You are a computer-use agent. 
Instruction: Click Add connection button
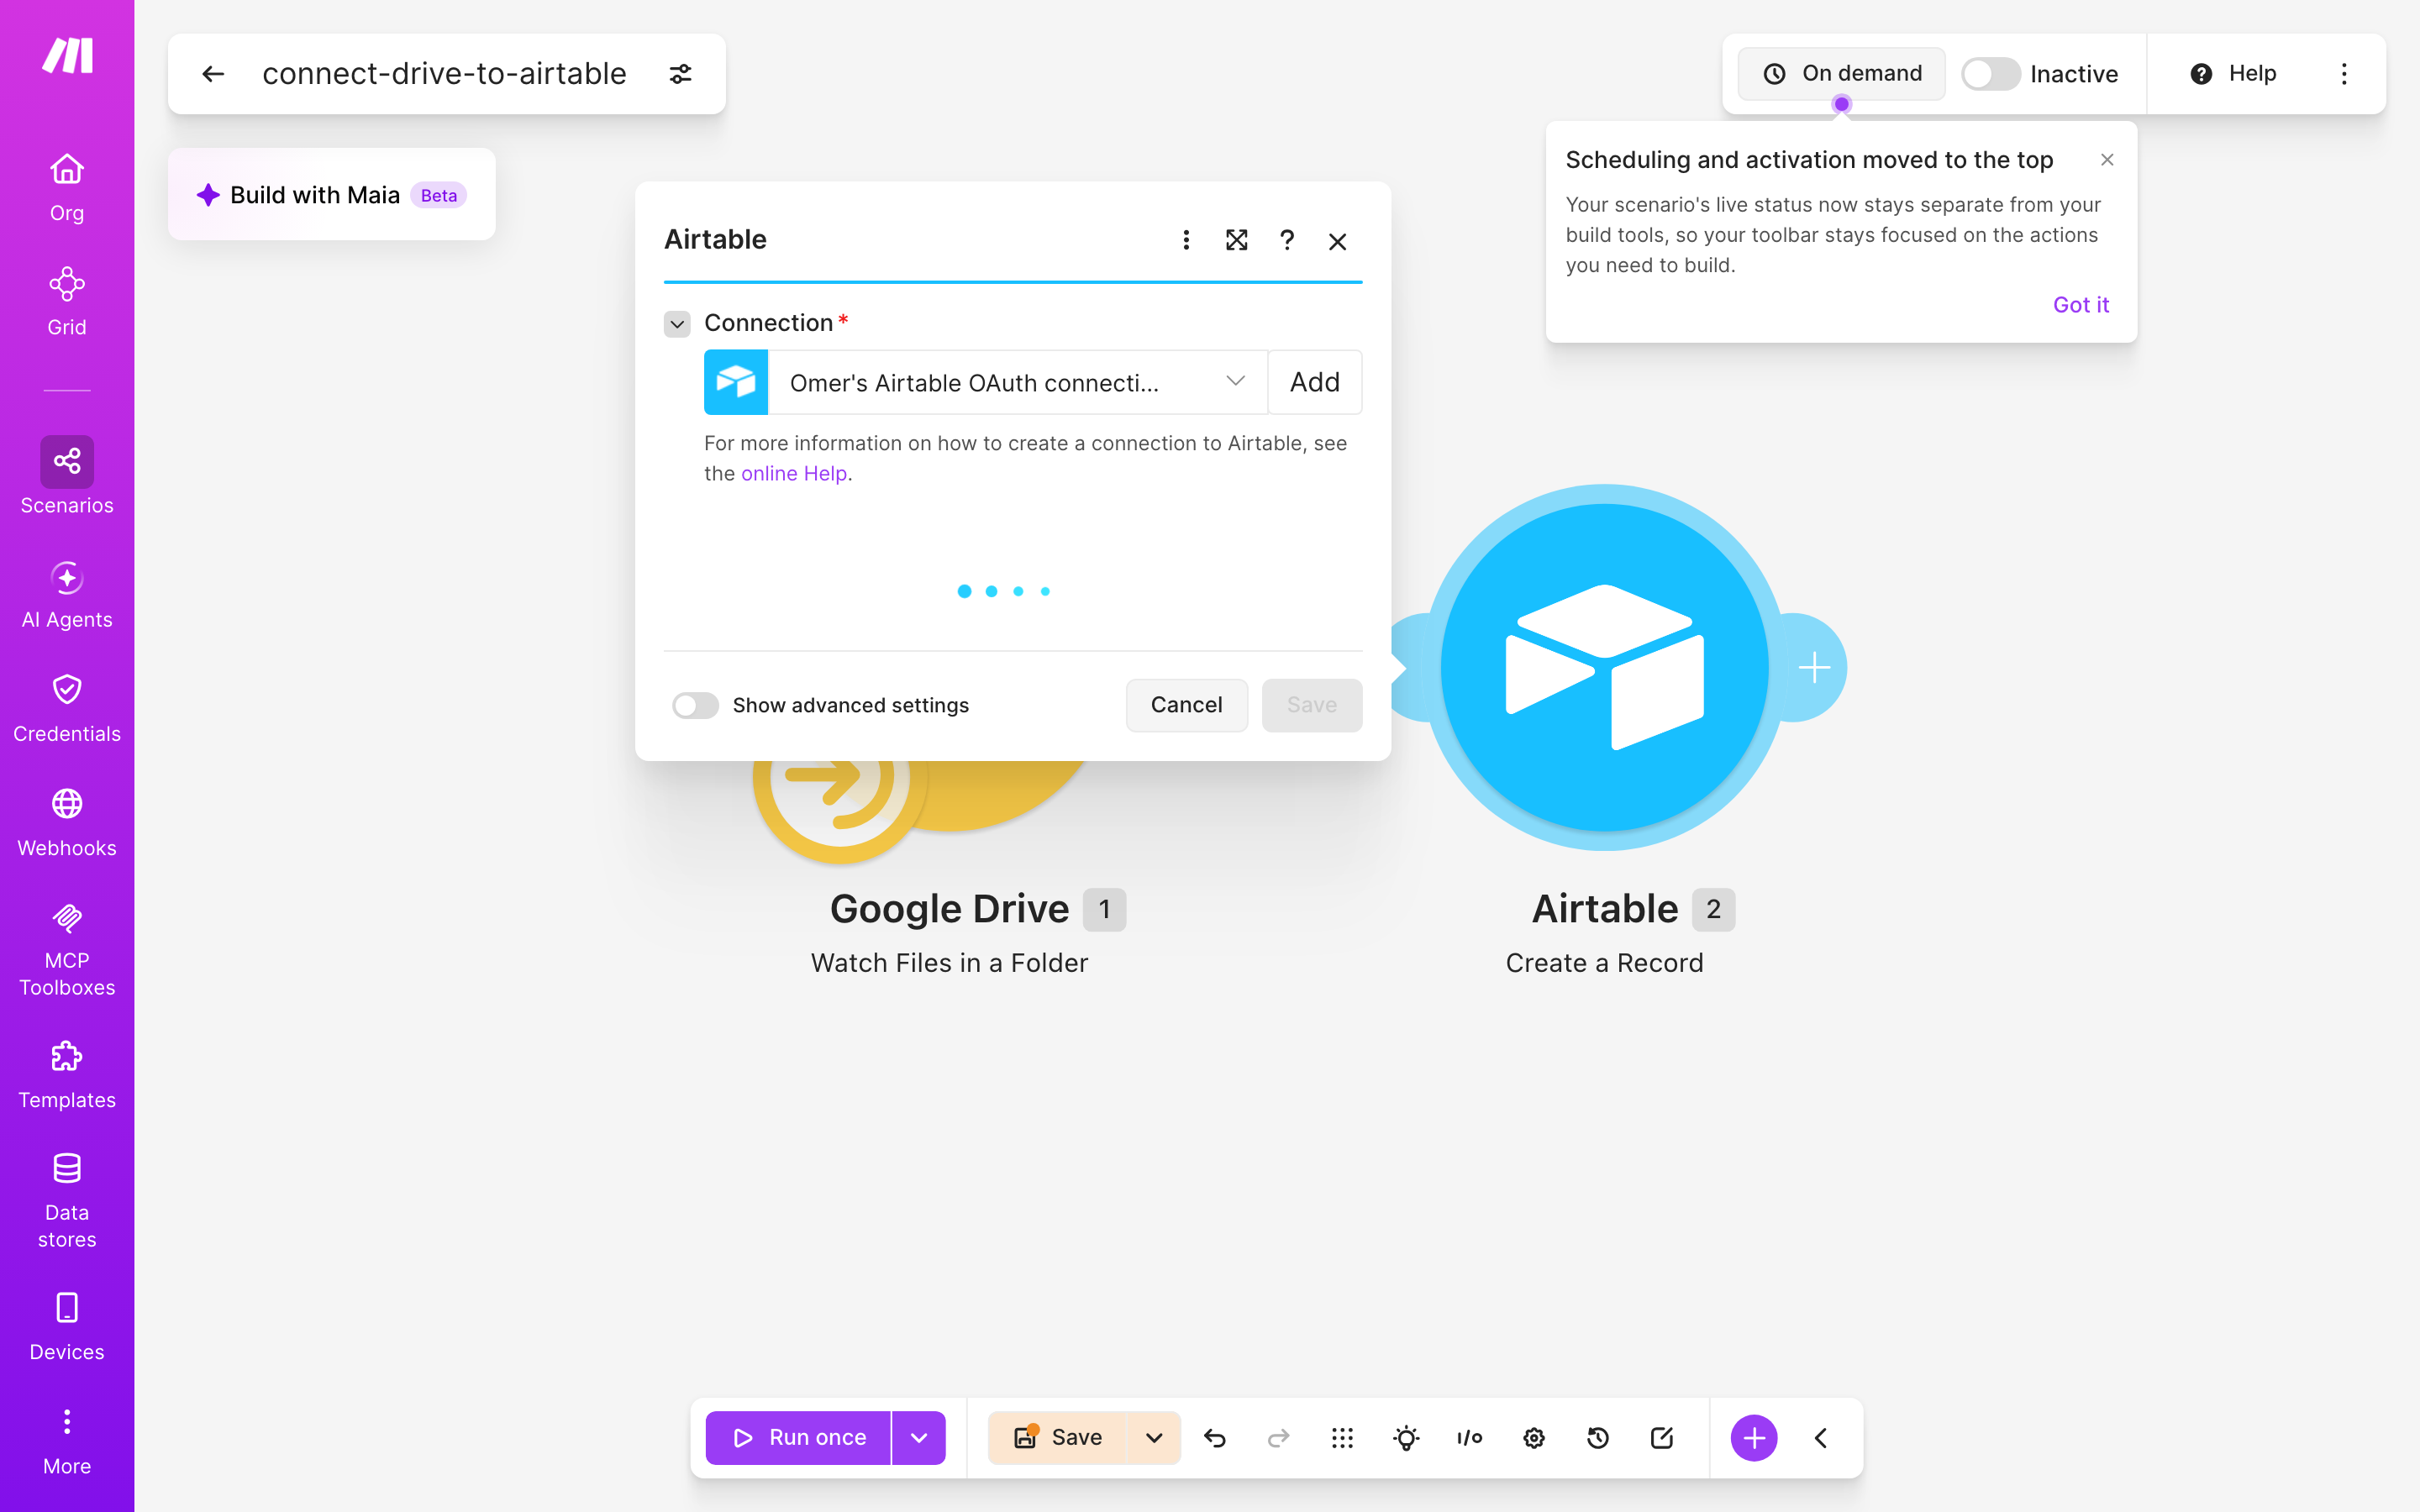1314,382
